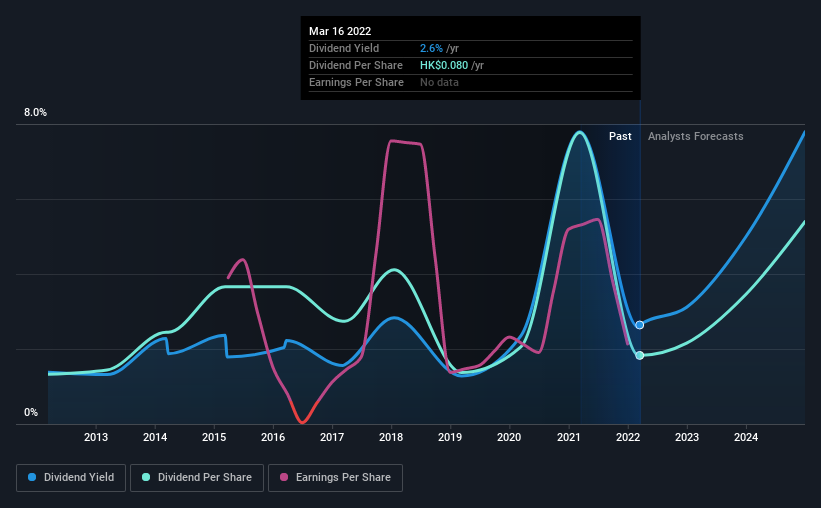Click the '8.0%' y-axis label
The width and height of the screenshot is (821, 508).
tap(35, 113)
